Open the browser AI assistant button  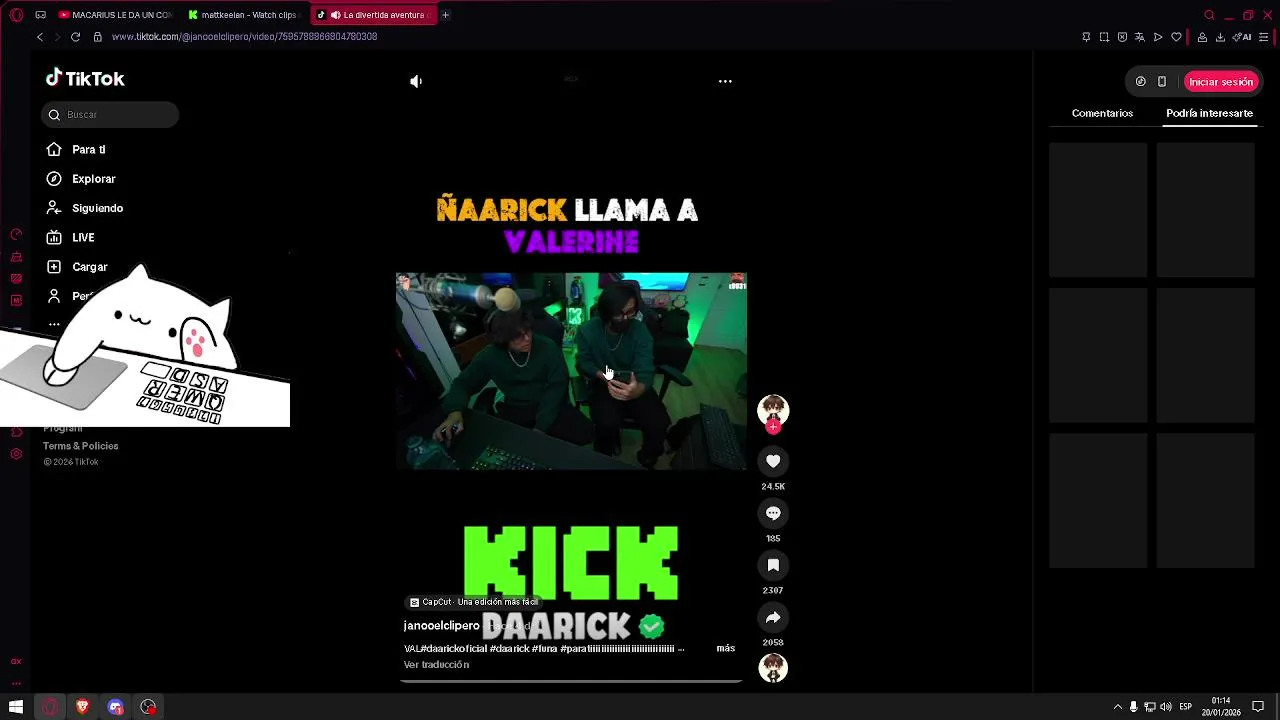[1243, 37]
